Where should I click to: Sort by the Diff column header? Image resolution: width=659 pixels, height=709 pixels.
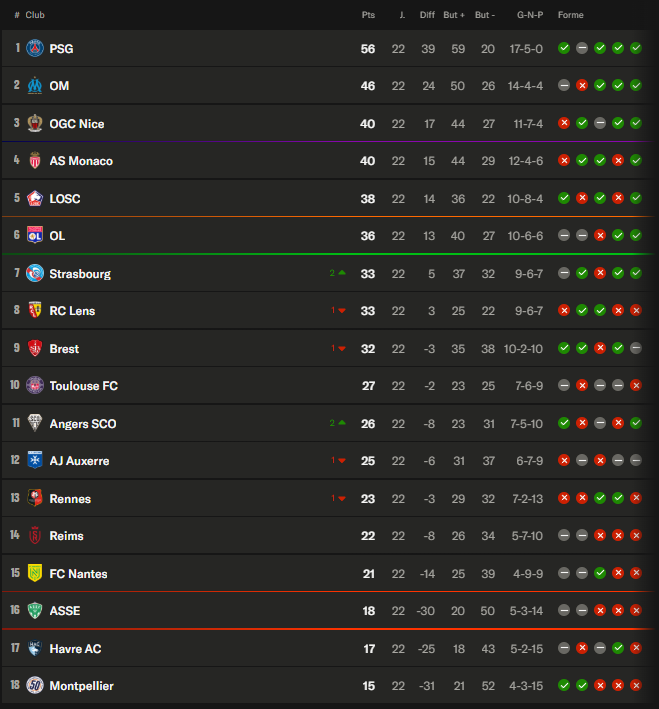pos(427,15)
